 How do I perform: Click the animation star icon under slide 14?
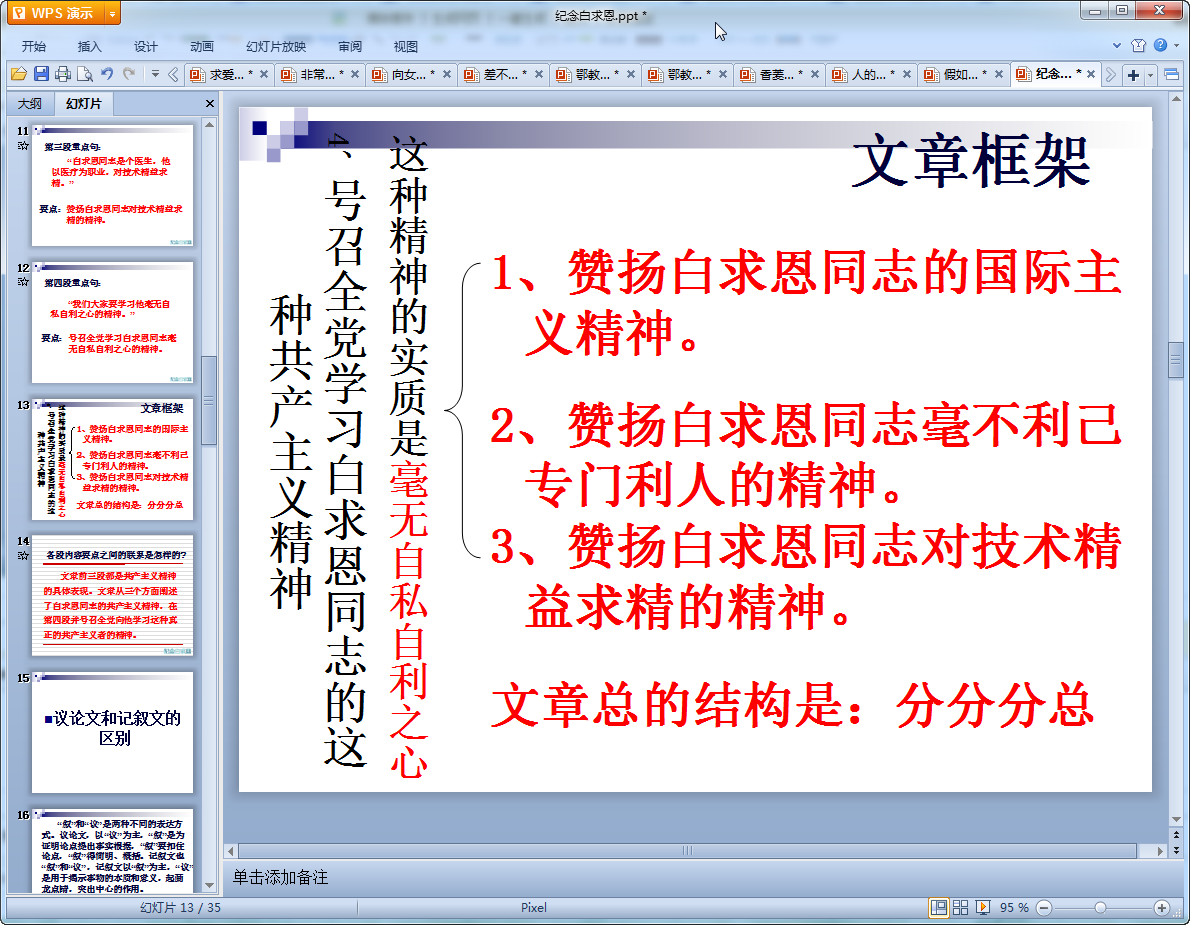tap(23, 555)
